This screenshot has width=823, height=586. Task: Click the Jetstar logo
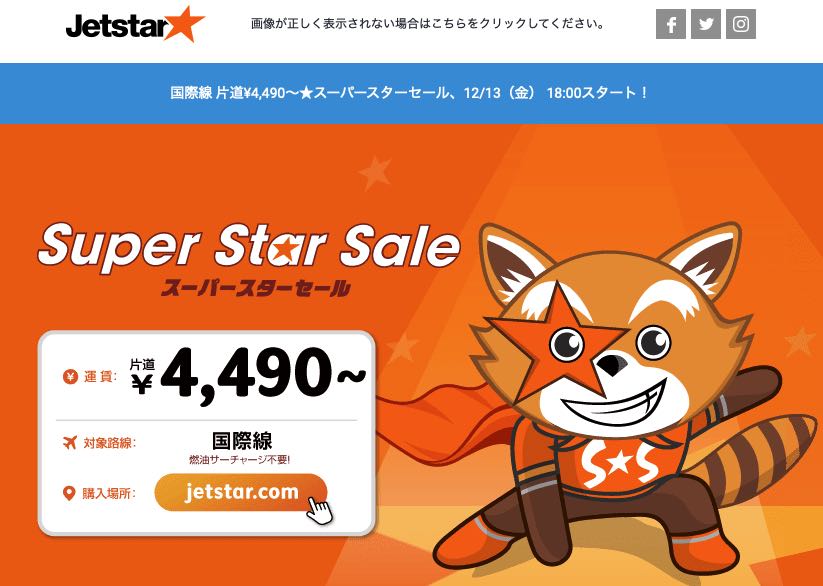pos(135,24)
